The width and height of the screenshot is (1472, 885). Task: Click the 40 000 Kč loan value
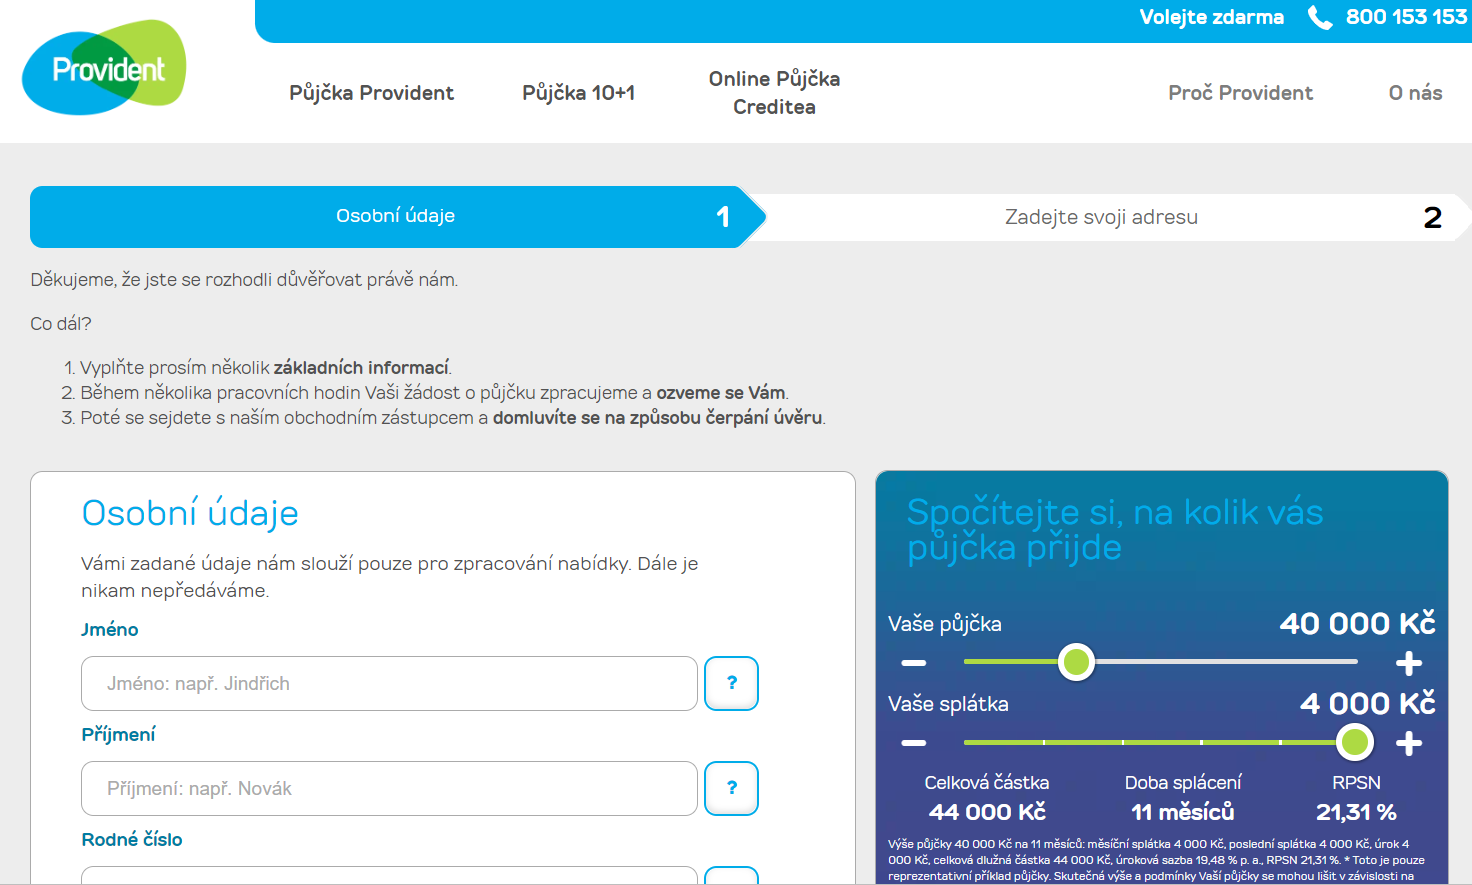(x=1357, y=623)
